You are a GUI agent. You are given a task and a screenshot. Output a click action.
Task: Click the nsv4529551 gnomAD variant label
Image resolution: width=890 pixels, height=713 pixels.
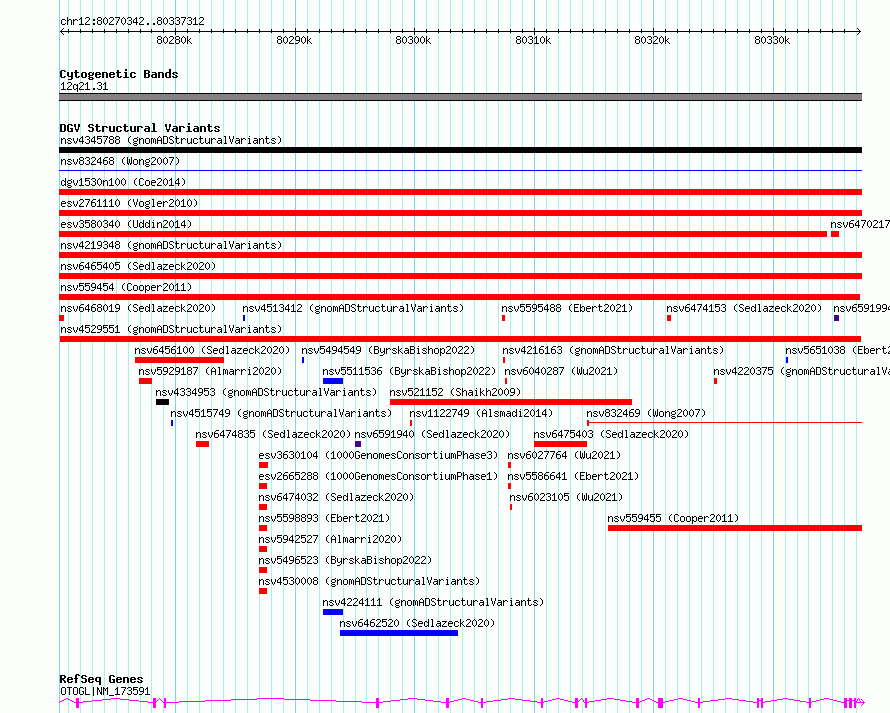(x=171, y=329)
